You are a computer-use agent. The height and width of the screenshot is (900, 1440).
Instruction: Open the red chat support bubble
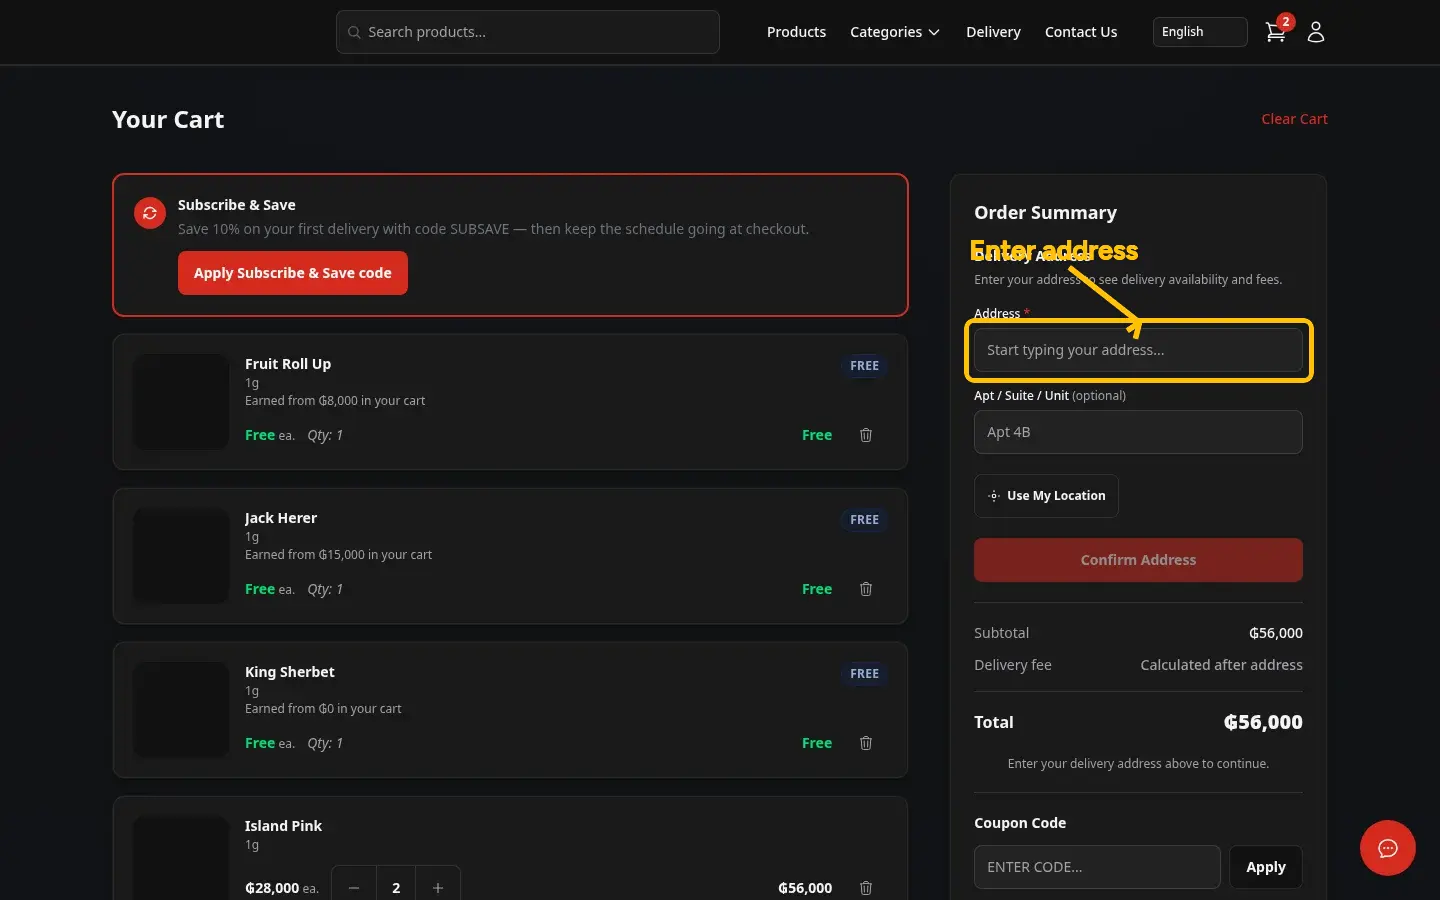1388,848
